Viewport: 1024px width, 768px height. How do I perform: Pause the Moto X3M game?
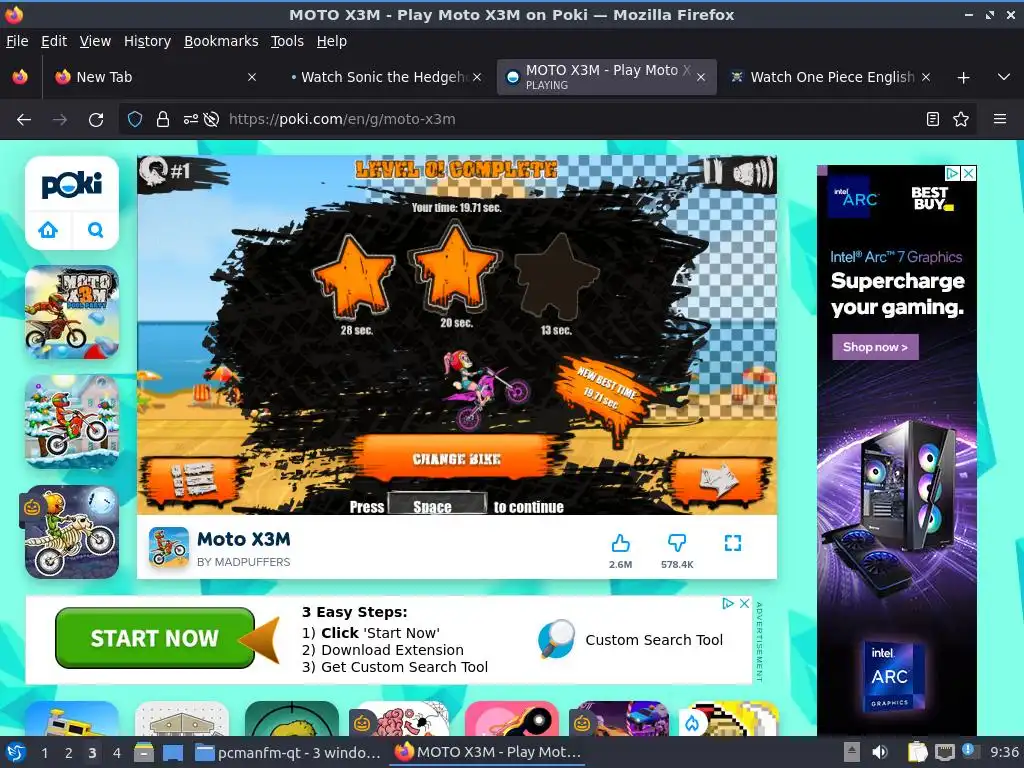click(x=712, y=172)
